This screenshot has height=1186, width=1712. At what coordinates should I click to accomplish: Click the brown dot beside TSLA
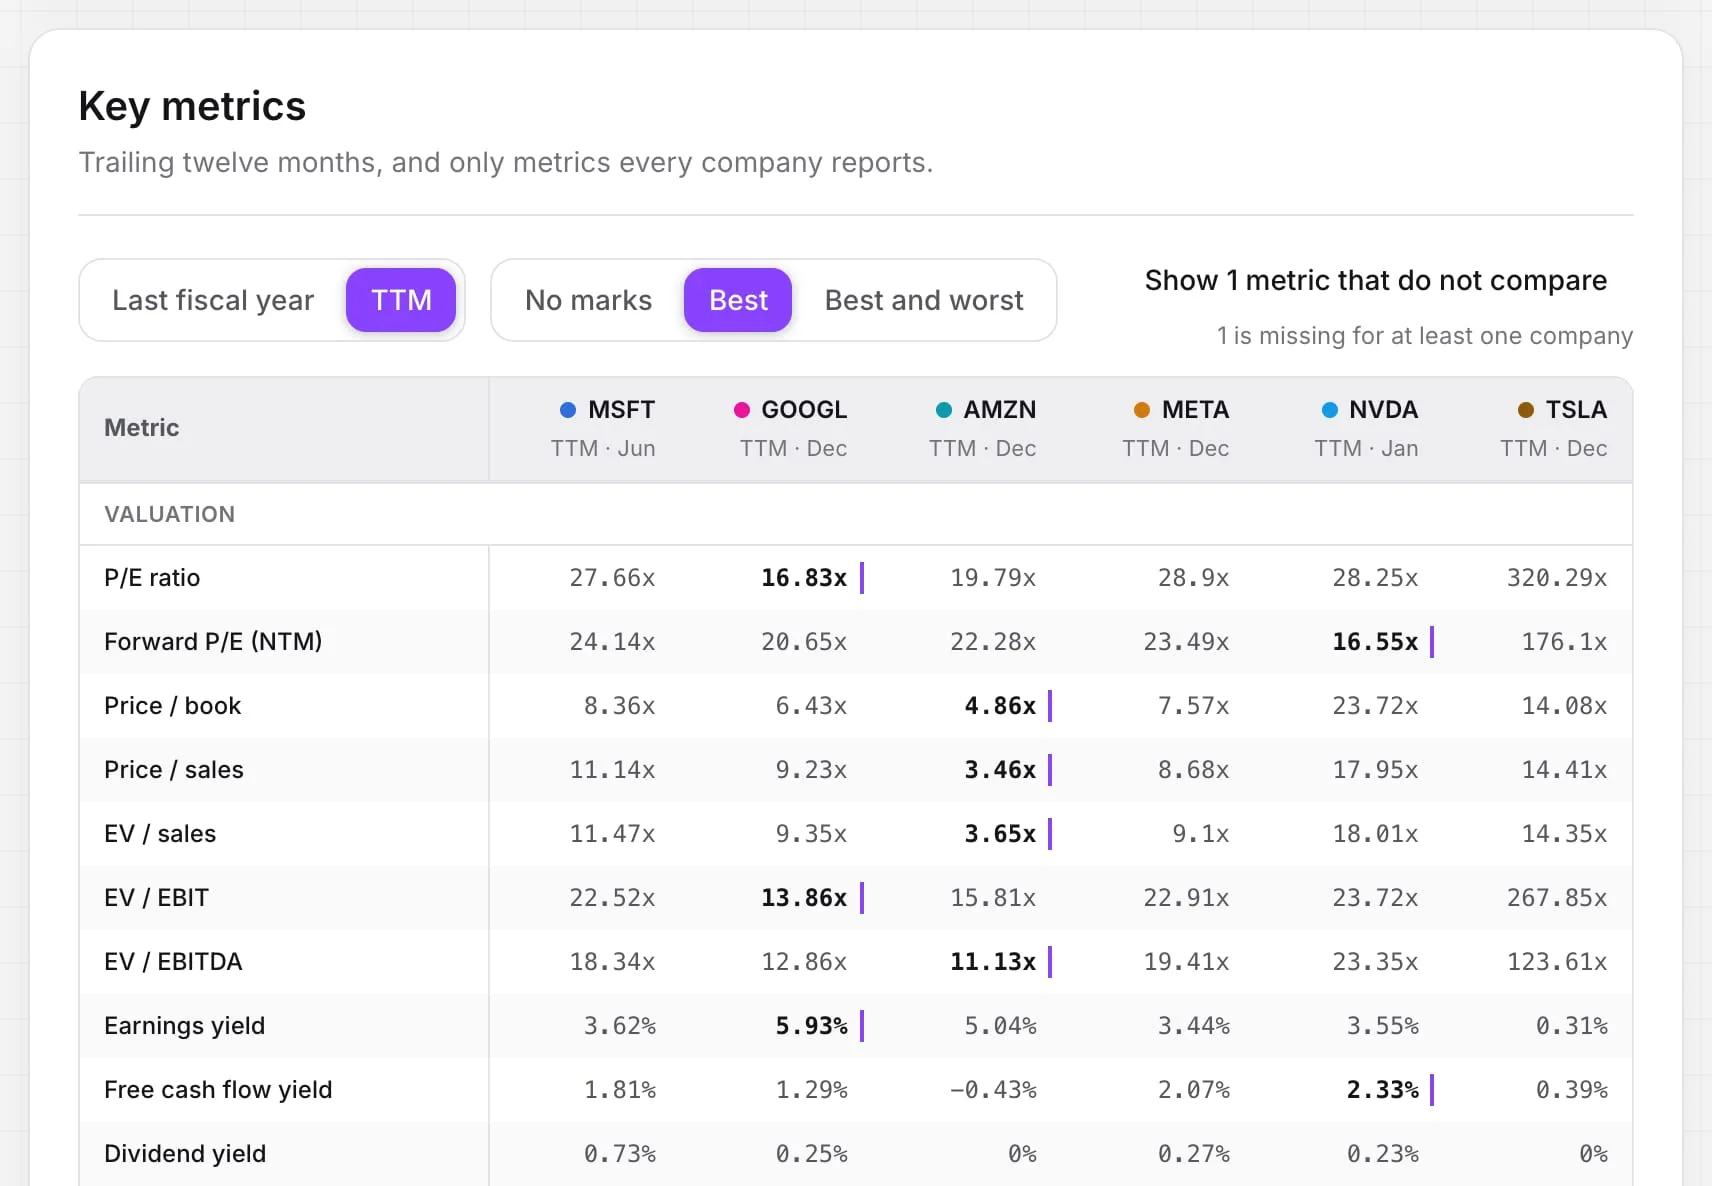tap(1526, 410)
